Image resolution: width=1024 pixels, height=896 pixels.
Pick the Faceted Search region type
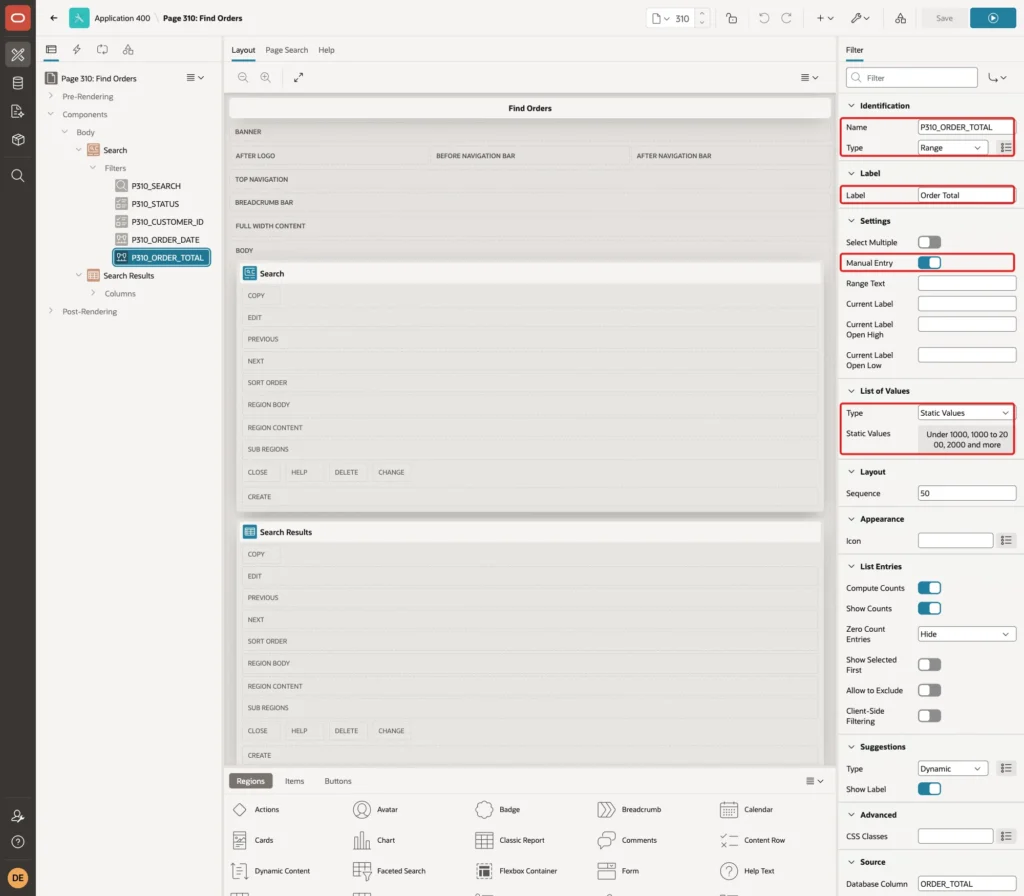[389, 871]
